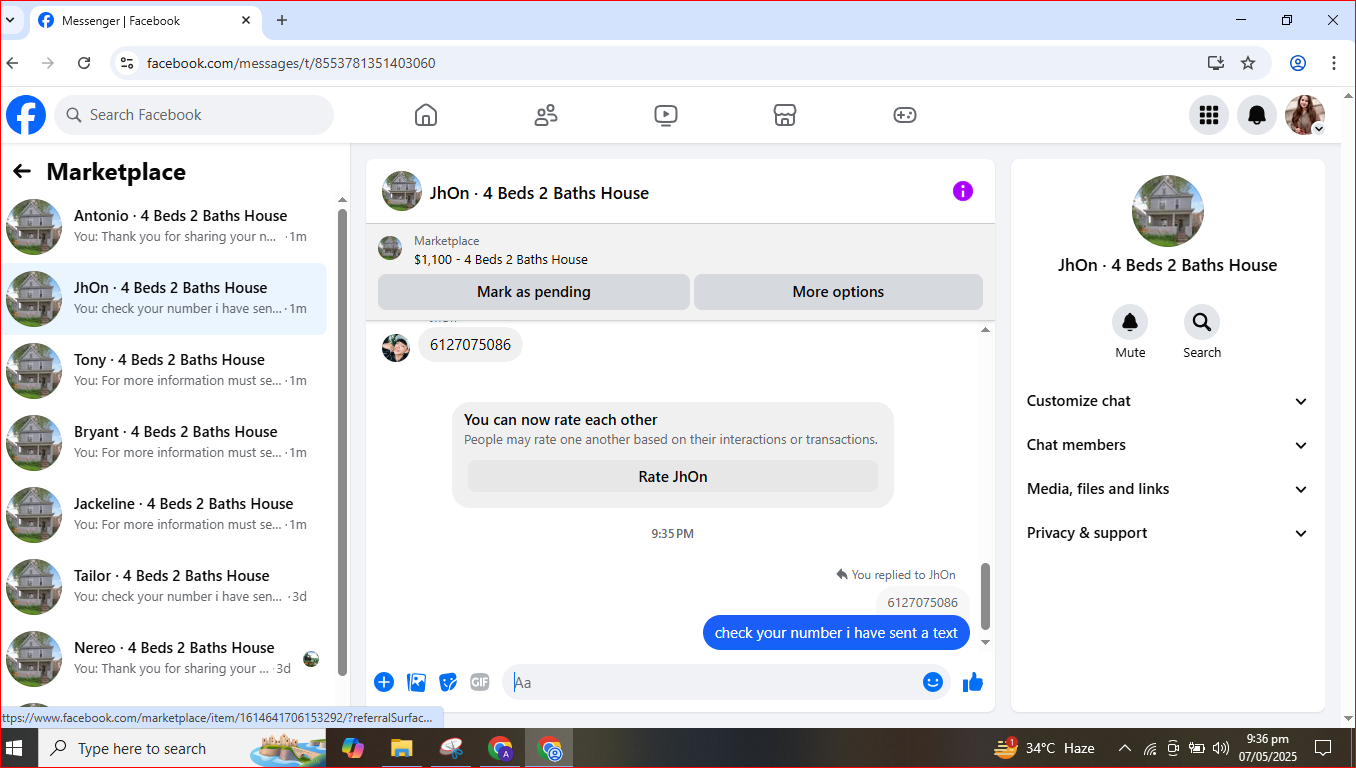Open Tailor 4 Beds 2 Baths House chat

164,587
